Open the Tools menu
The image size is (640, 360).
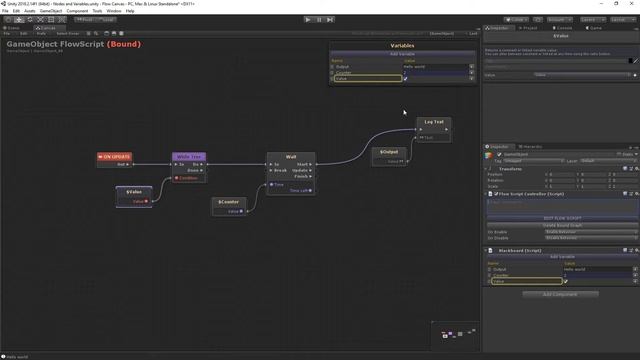[97, 11]
